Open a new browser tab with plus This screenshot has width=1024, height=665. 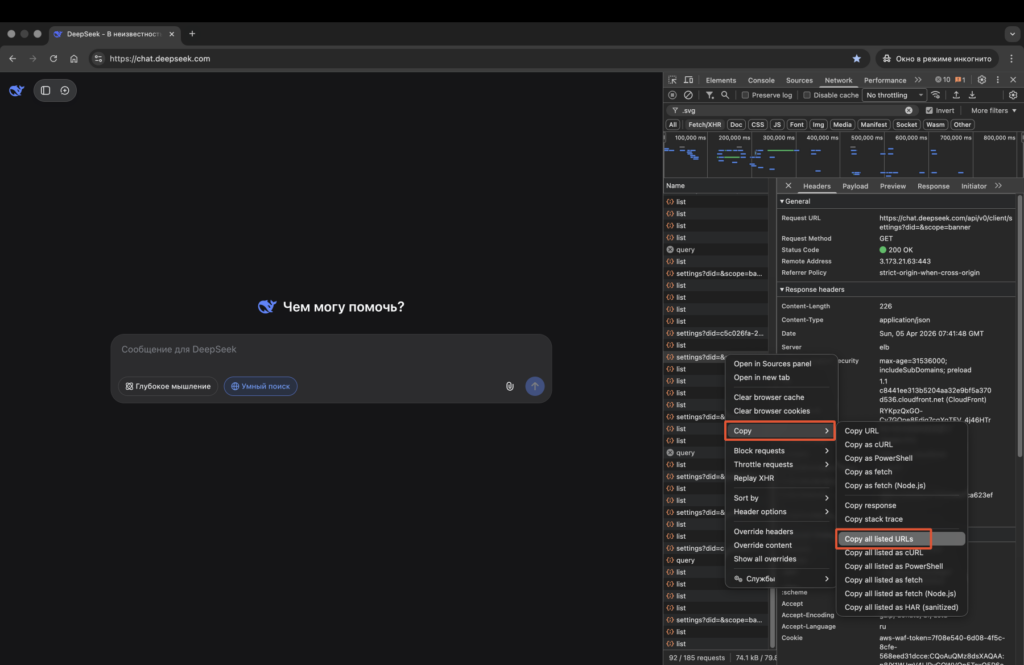[192, 34]
